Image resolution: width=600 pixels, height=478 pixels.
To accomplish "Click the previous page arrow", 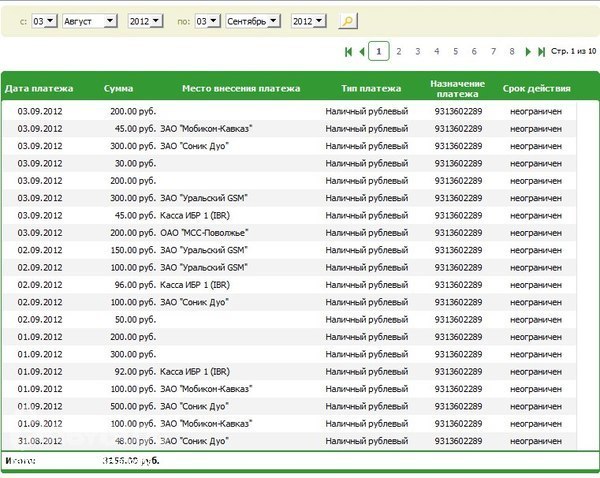I will pos(361,51).
